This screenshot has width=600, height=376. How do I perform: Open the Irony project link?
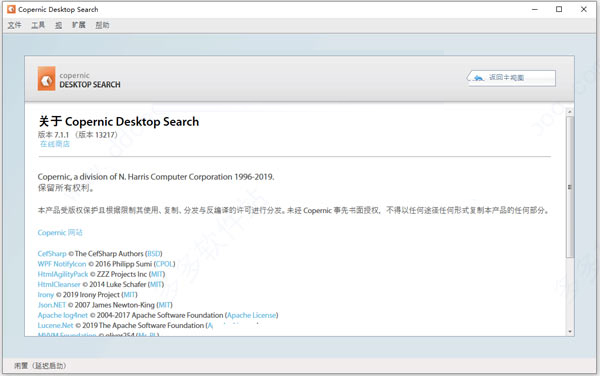pyautogui.click(x=46, y=295)
